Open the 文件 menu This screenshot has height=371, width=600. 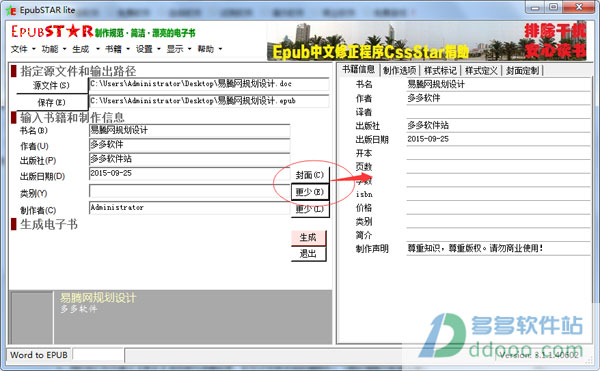point(23,49)
